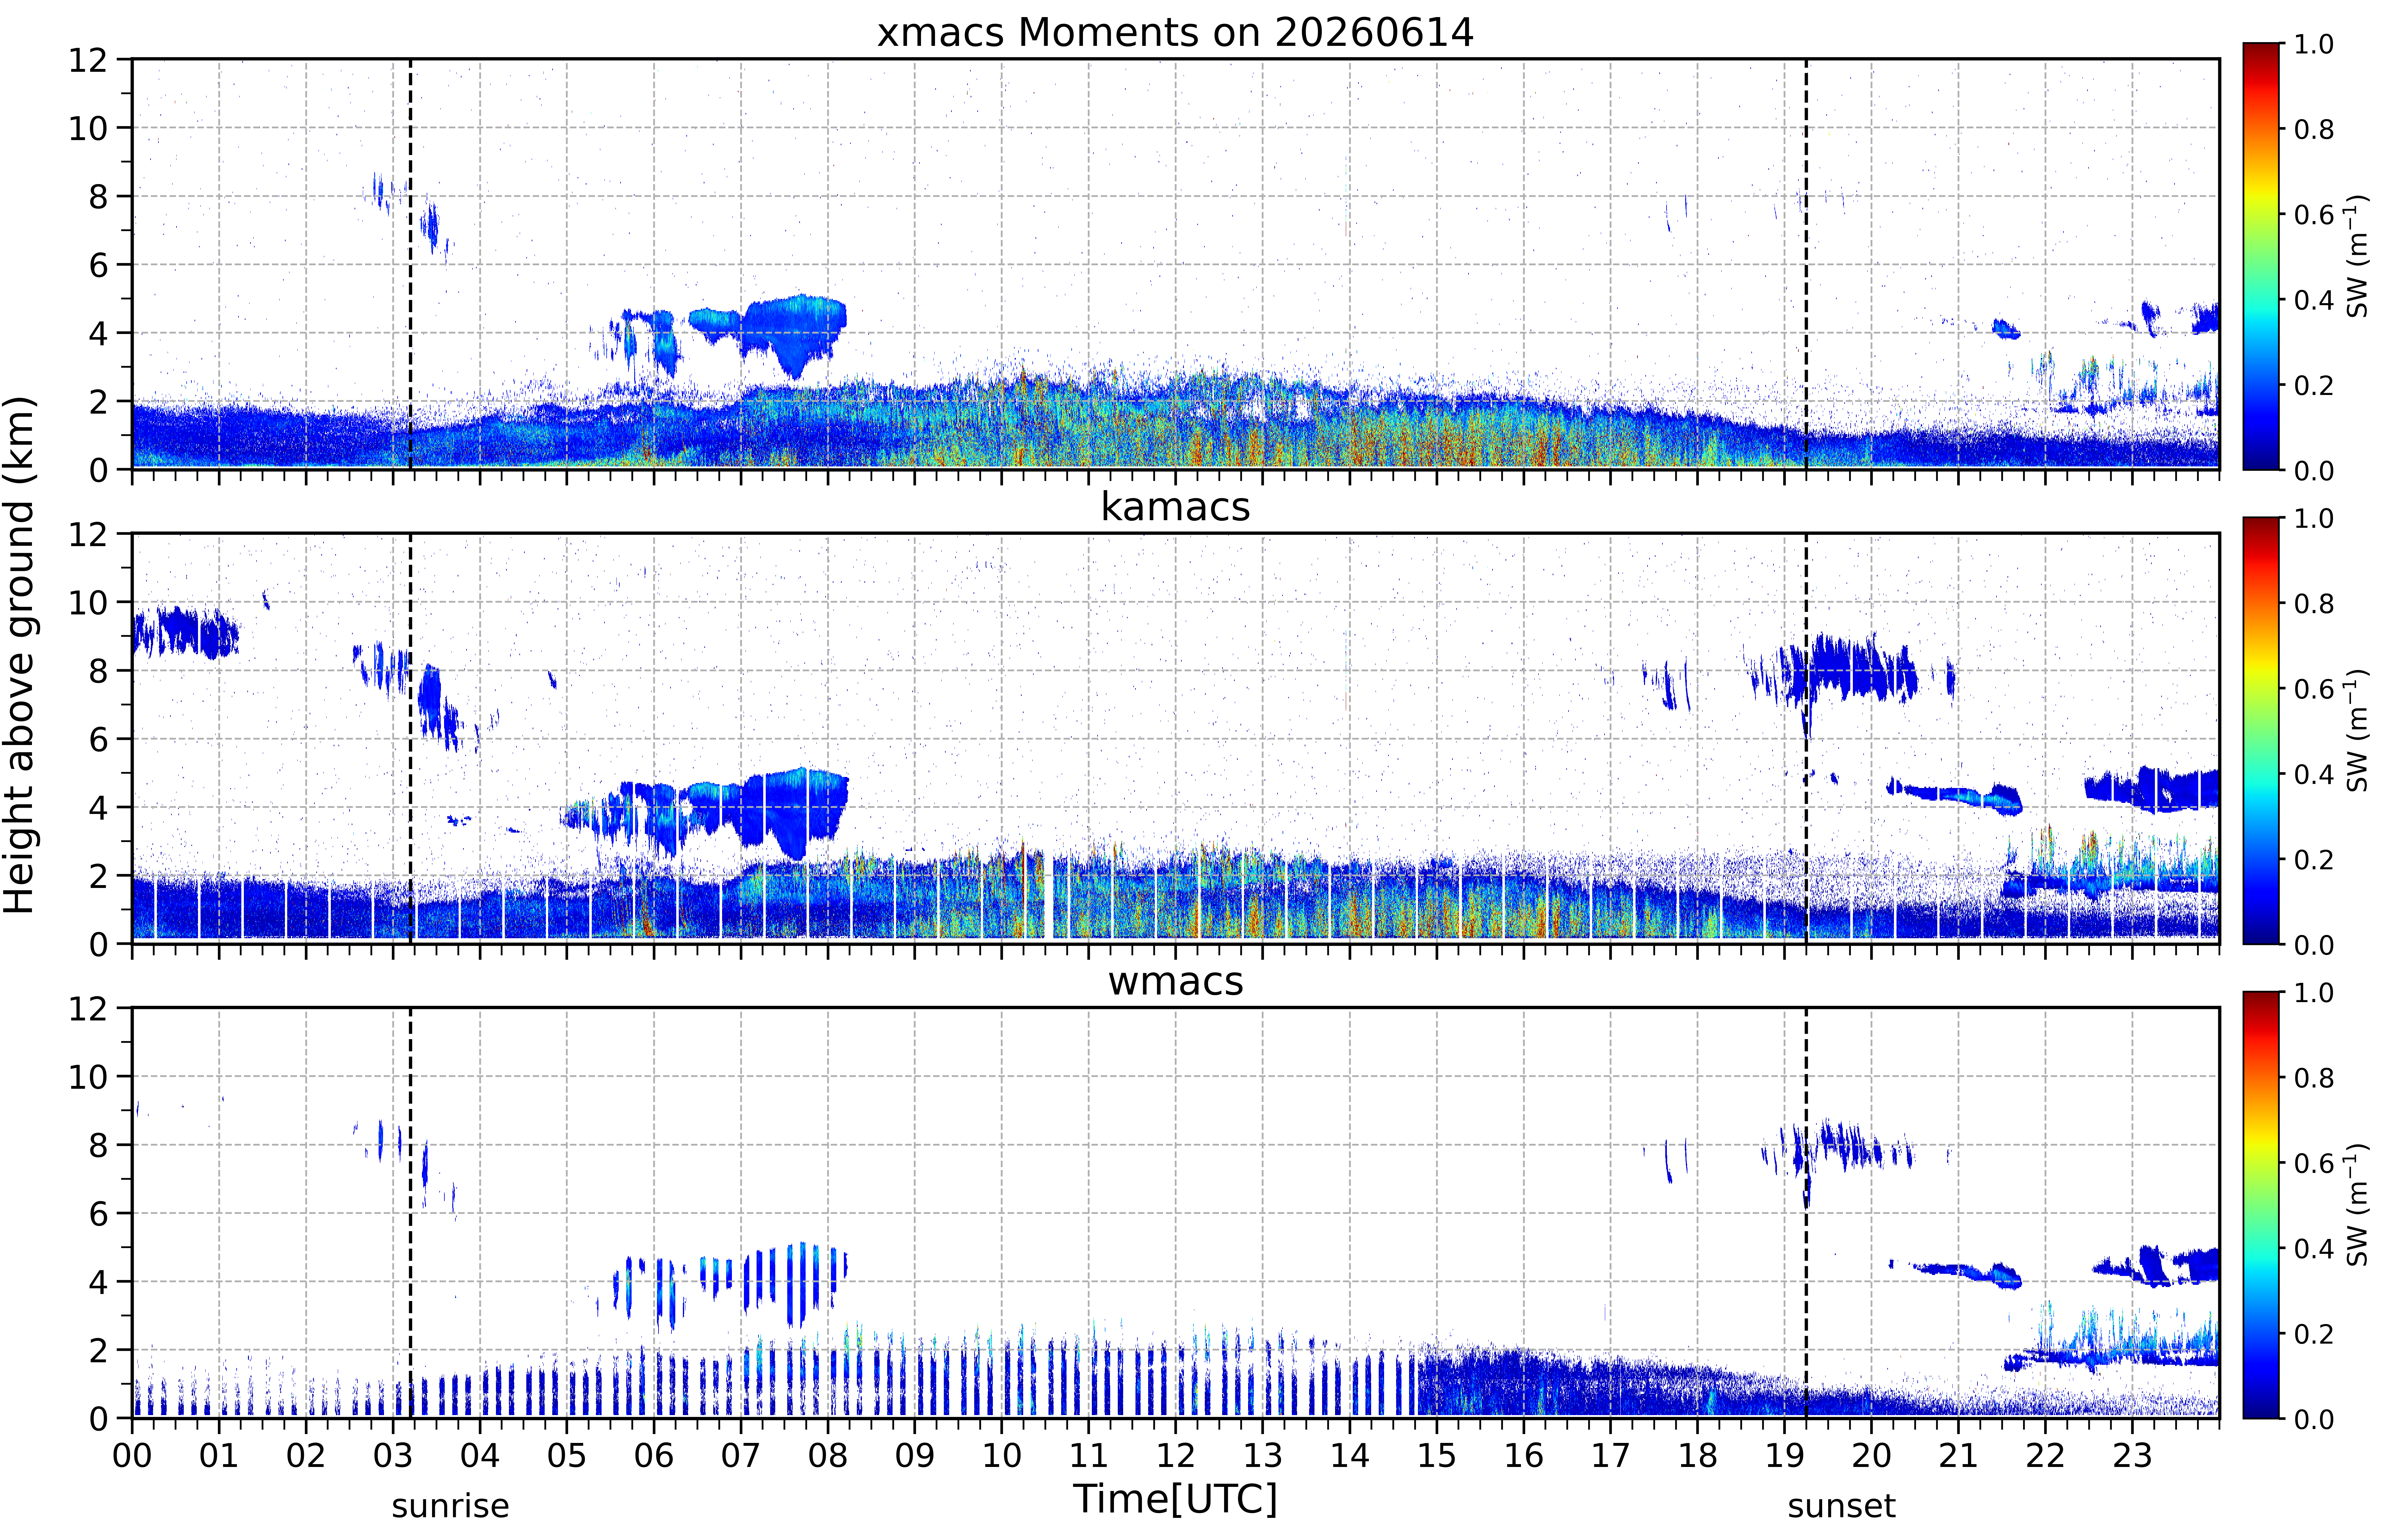Select the sunrise dashed line in wmacs panel
This screenshot has width=2388, height=1540.
(410, 1213)
